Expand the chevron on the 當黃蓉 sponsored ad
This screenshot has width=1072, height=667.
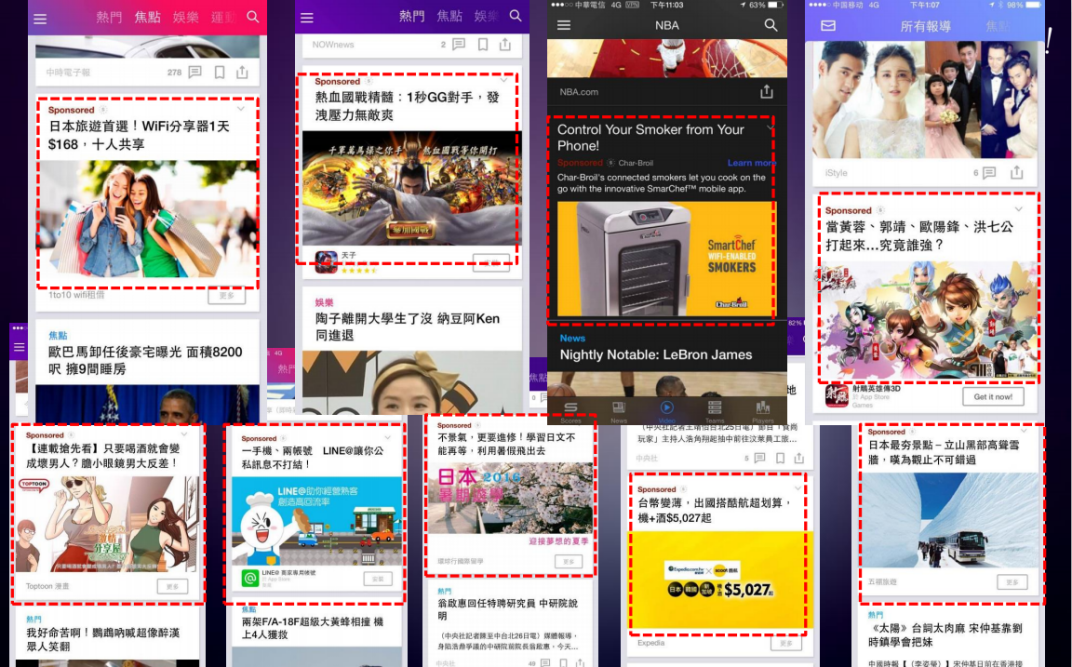click(1019, 209)
